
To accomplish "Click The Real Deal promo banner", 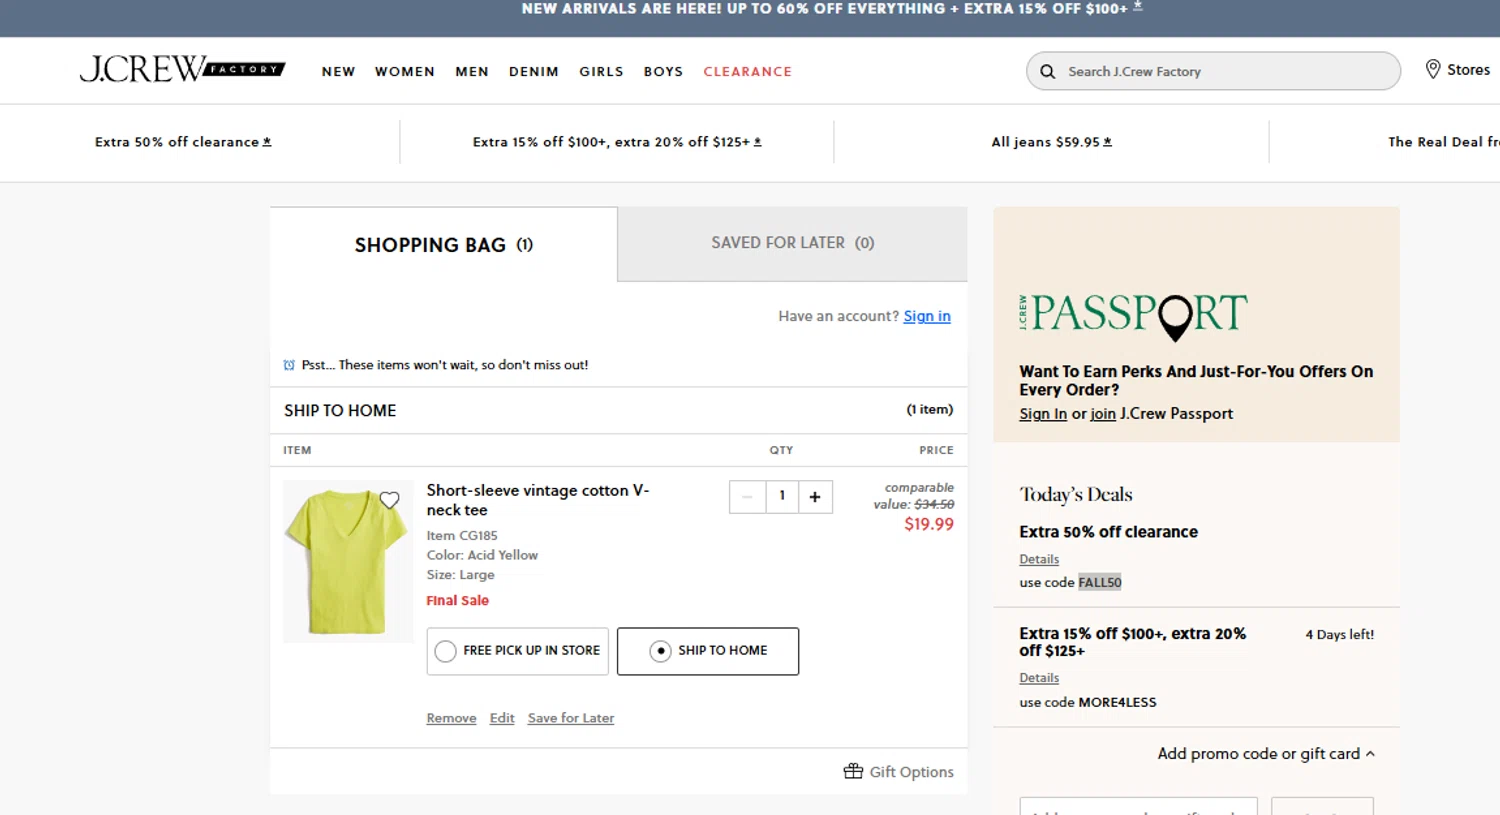I will coord(1443,142).
